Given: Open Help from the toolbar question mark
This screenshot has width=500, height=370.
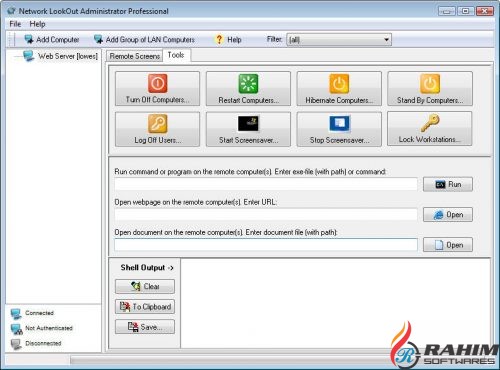Looking at the screenshot, I should (x=228, y=39).
